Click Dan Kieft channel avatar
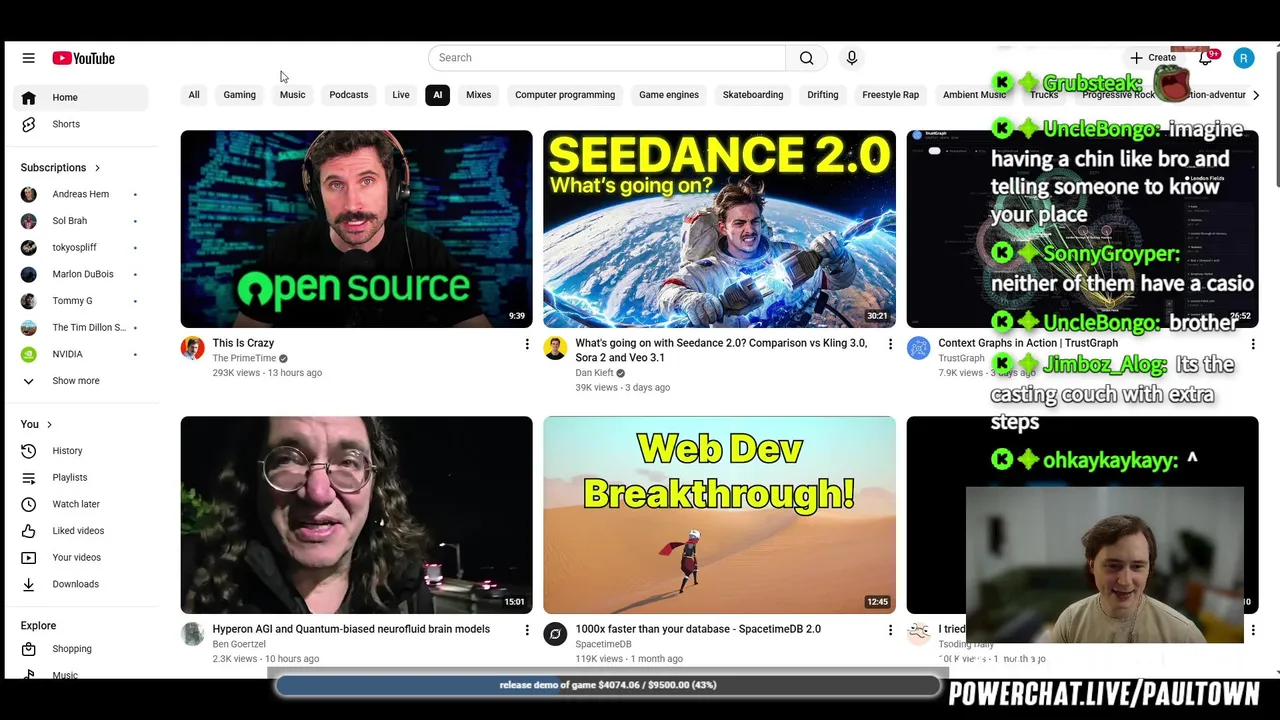1280x720 pixels. click(555, 348)
